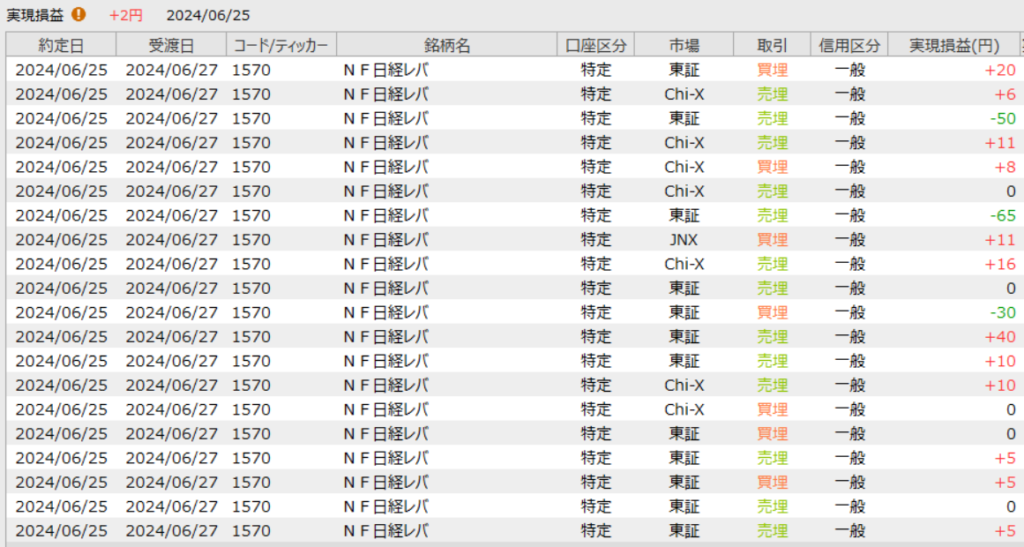Click the orange warning icon beside 実現損益
This screenshot has height=547, width=1024.
tap(79, 14)
